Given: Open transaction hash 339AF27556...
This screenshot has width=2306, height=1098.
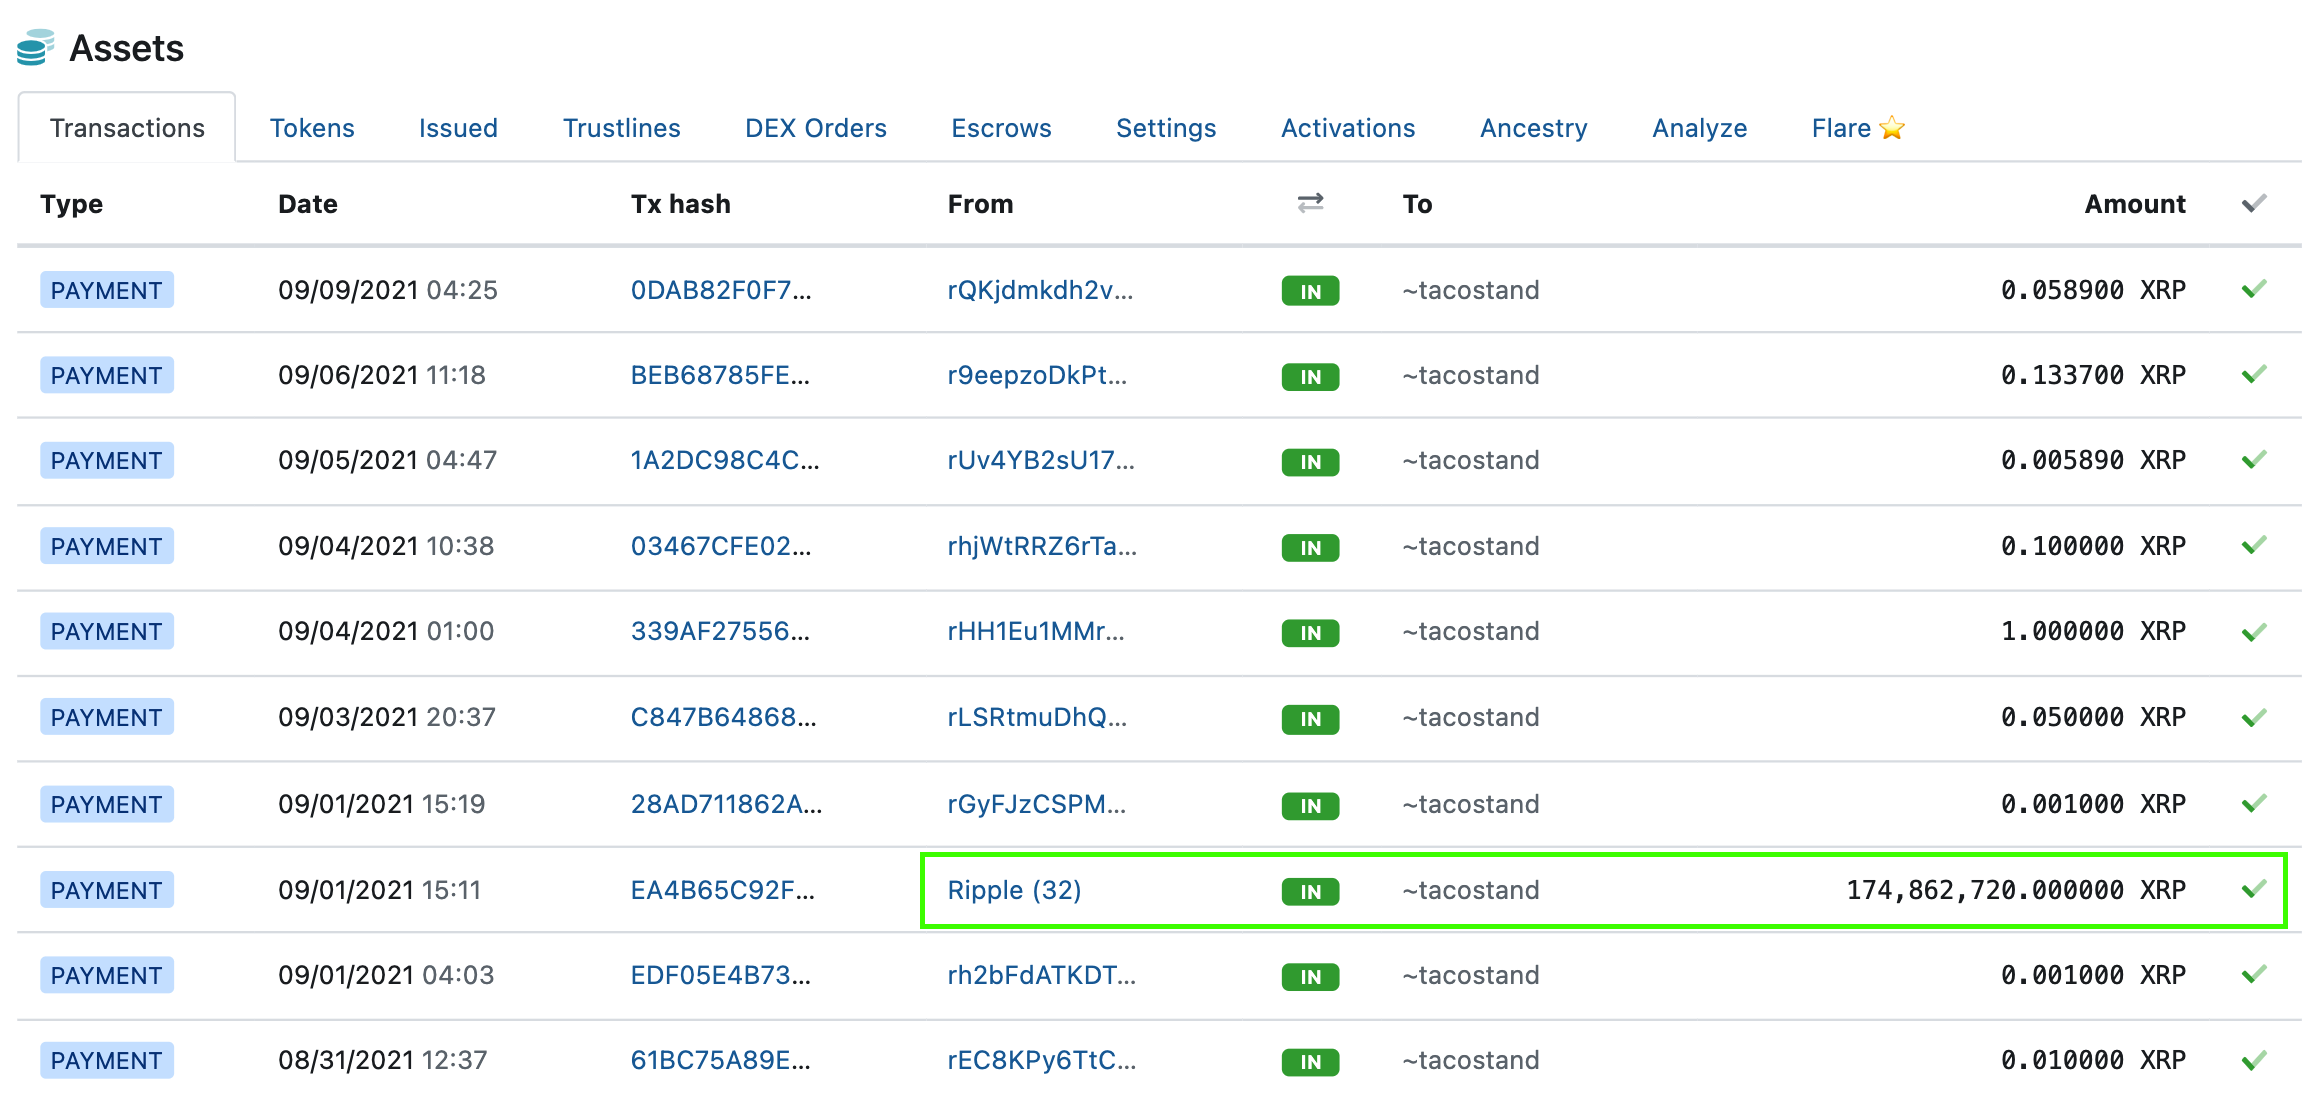Looking at the screenshot, I should [720, 631].
